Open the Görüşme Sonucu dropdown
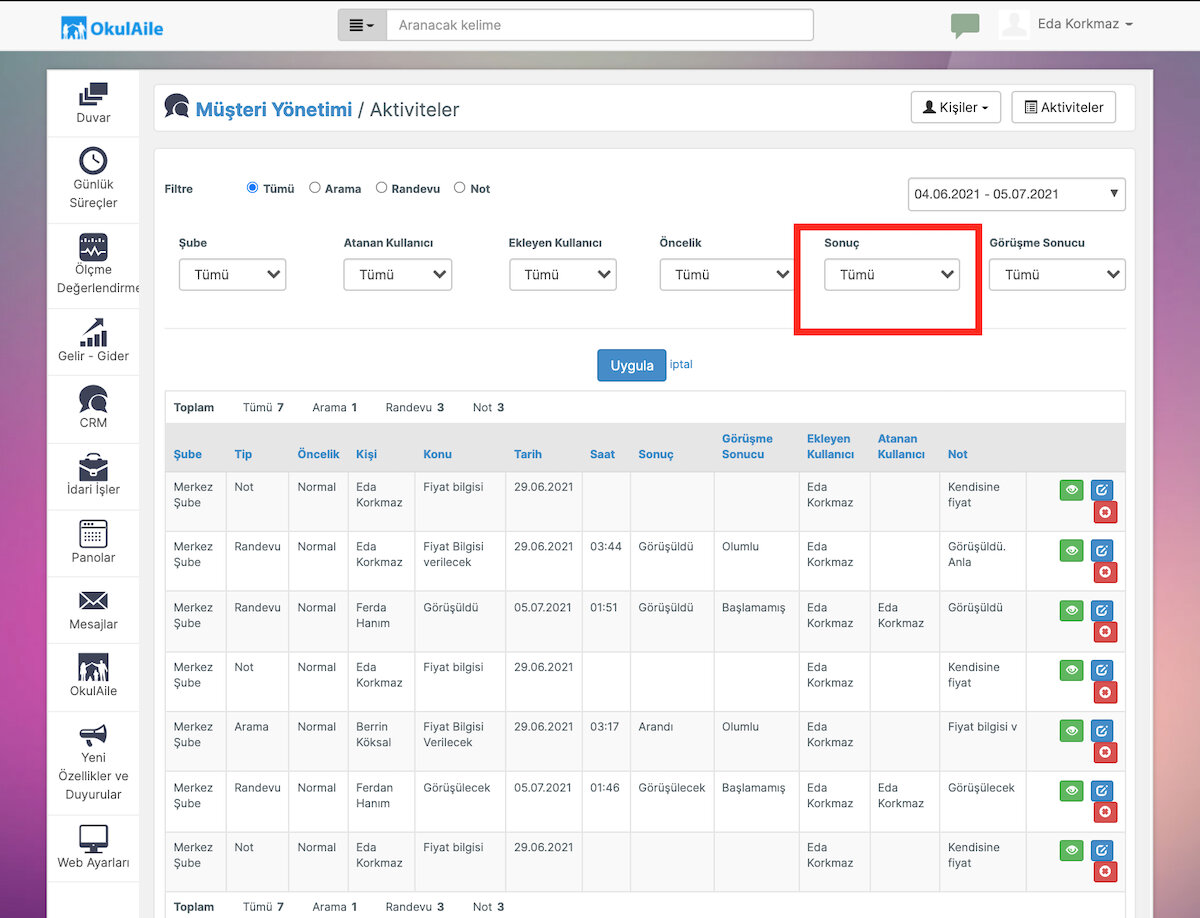 click(1057, 275)
